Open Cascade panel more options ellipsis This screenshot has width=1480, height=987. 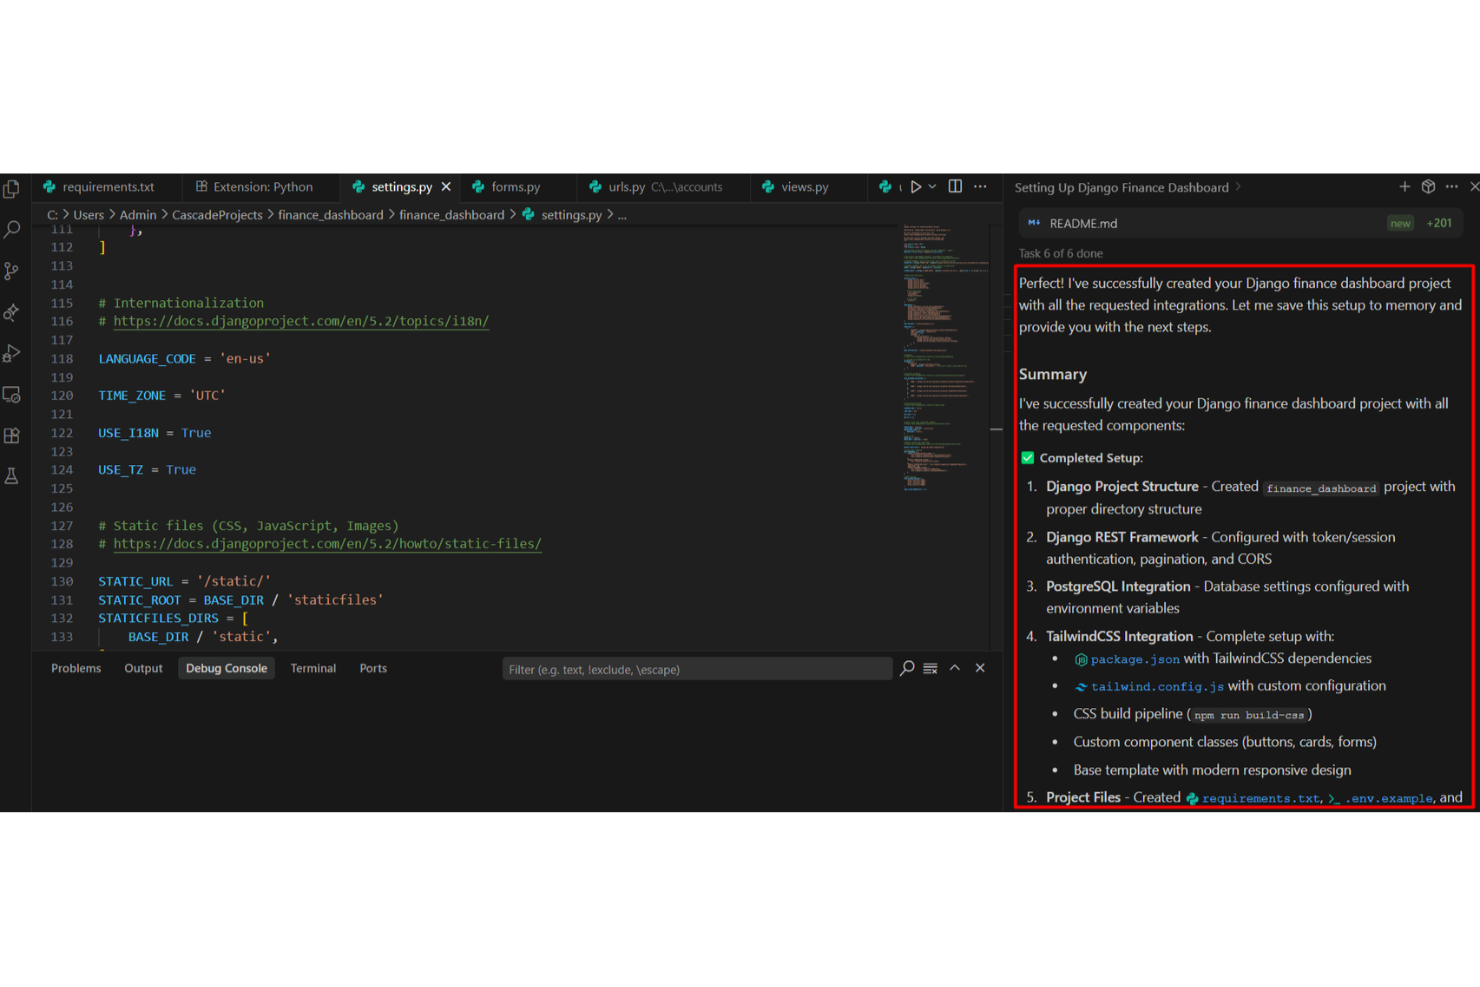coord(1452,187)
